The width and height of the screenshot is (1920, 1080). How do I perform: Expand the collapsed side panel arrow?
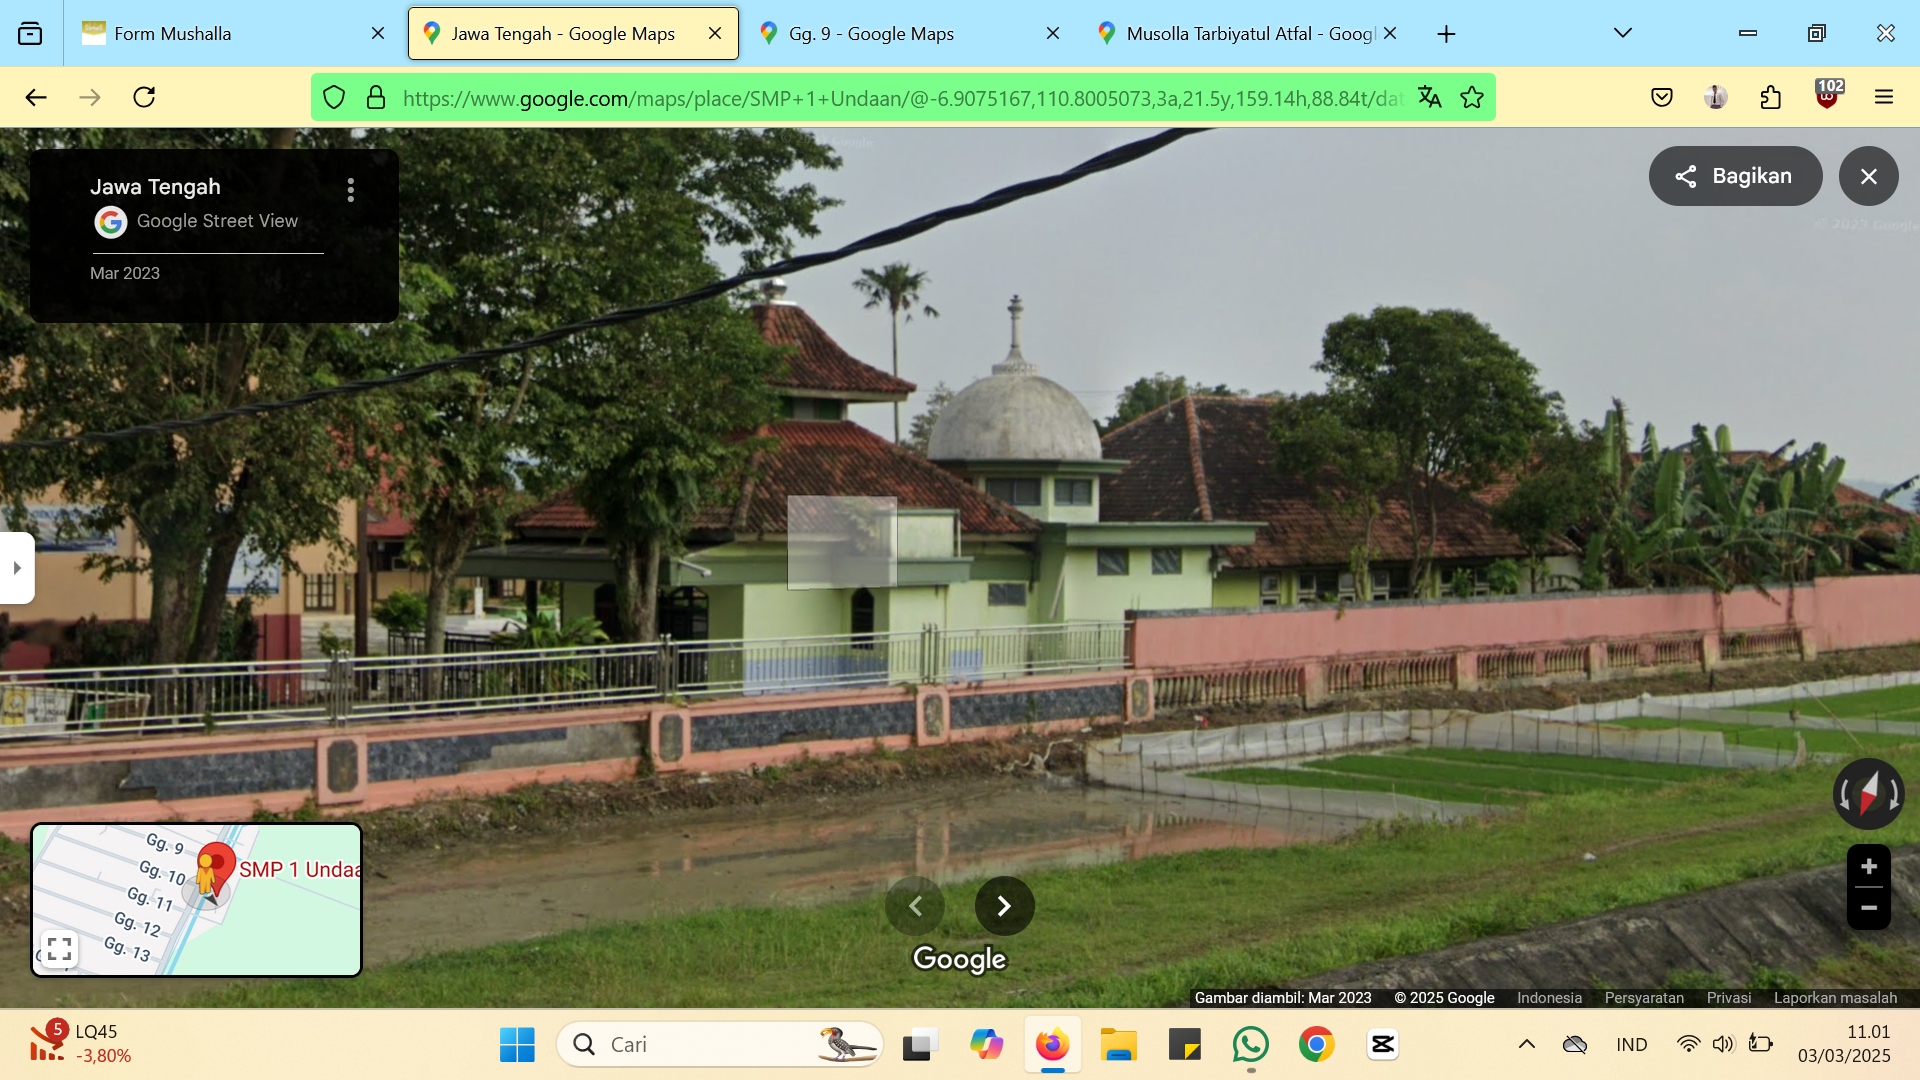tap(17, 568)
